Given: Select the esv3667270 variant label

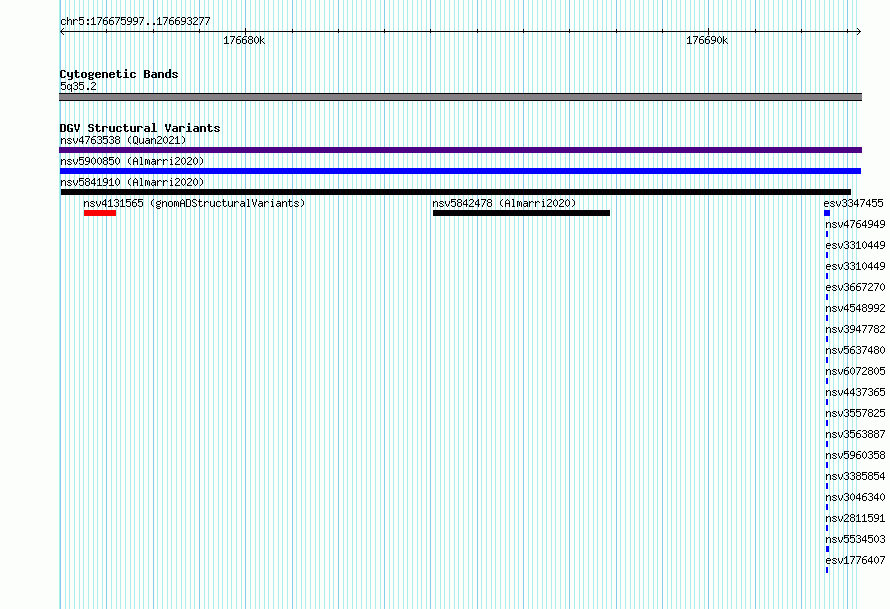Looking at the screenshot, I should (855, 287).
